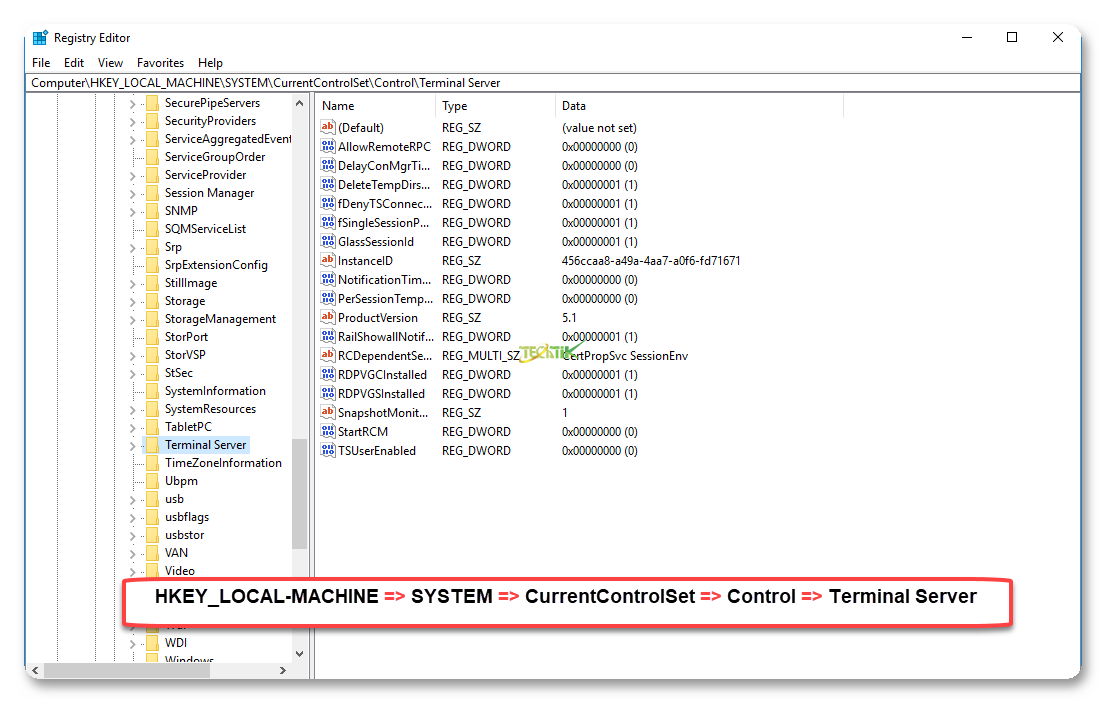Click the ProductVersion string icon

[x=328, y=318]
